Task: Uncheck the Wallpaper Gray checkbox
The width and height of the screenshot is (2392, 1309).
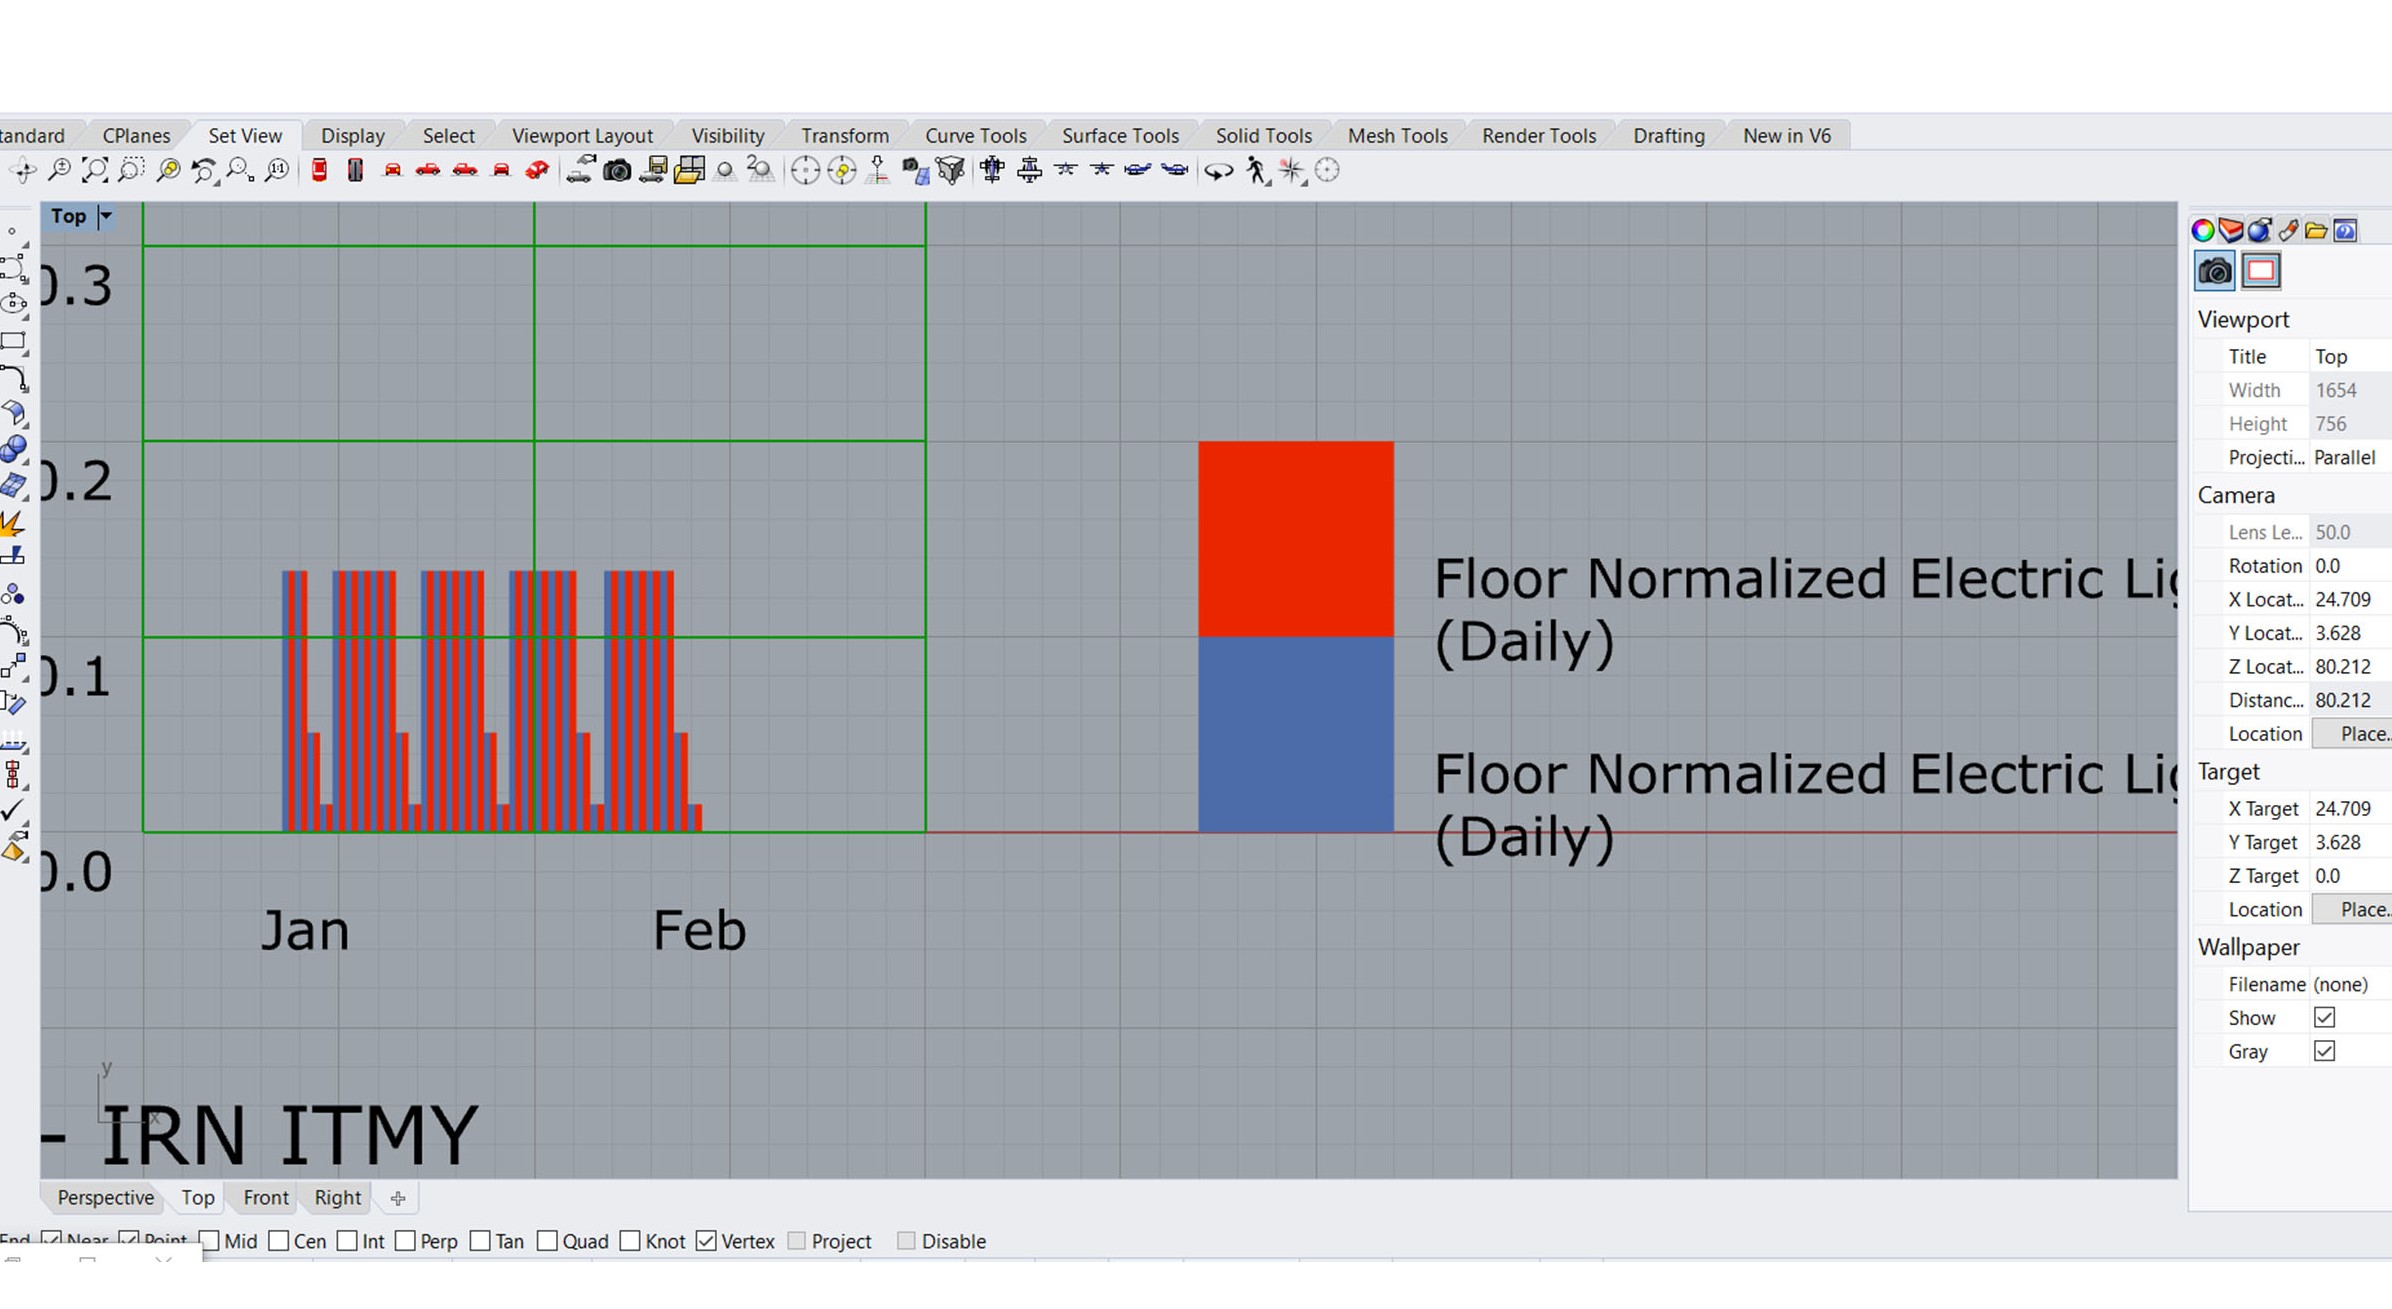Action: pos(2324,1052)
